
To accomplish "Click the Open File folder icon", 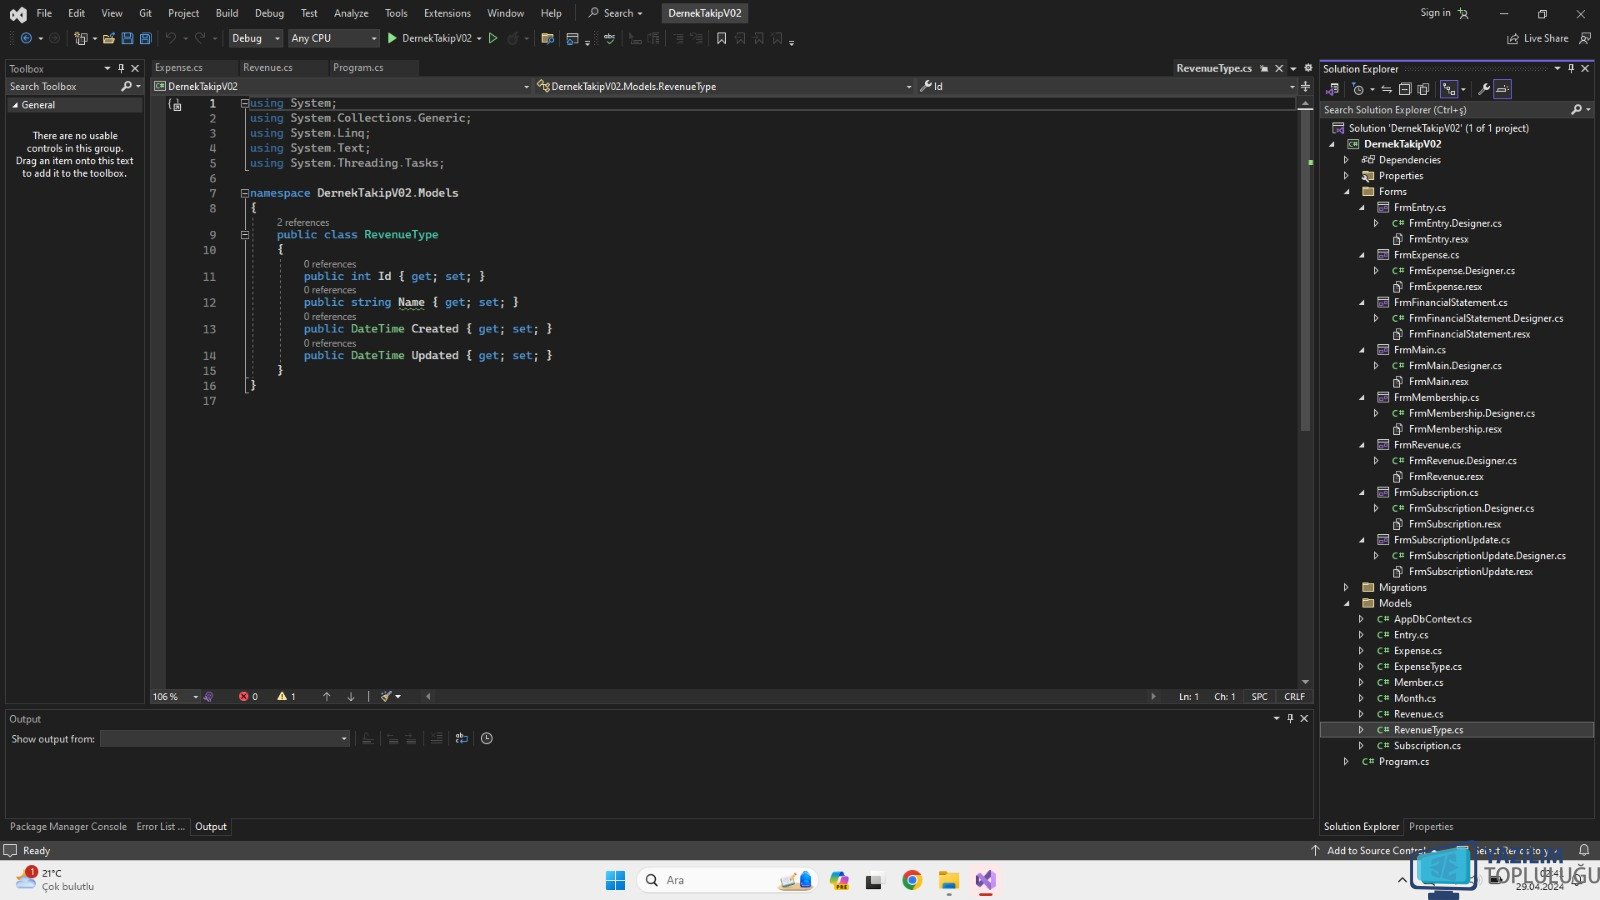I will 109,38.
